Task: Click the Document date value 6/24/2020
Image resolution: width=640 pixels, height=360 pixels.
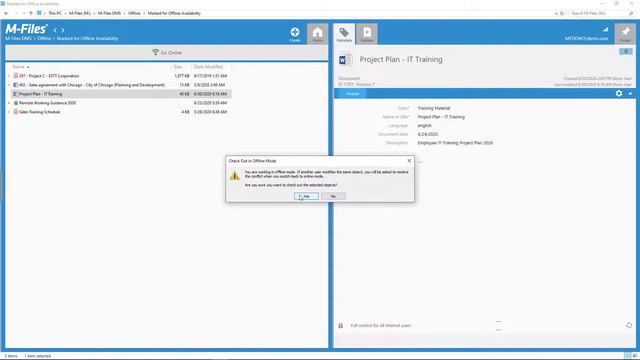Action: (x=427, y=134)
